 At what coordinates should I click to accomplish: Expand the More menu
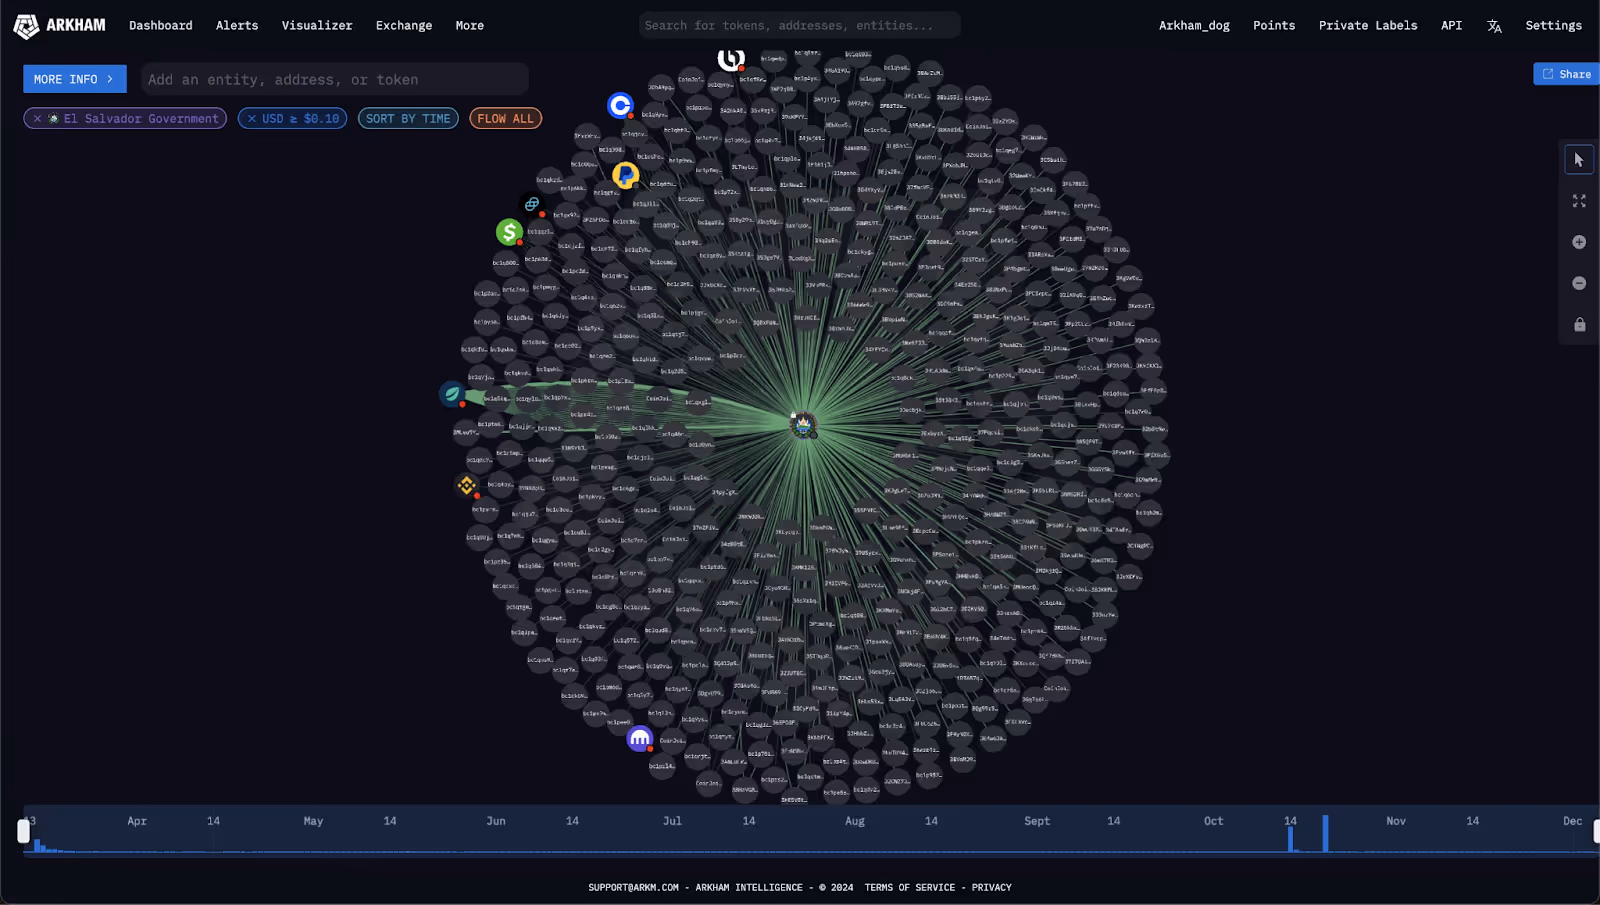[469, 26]
